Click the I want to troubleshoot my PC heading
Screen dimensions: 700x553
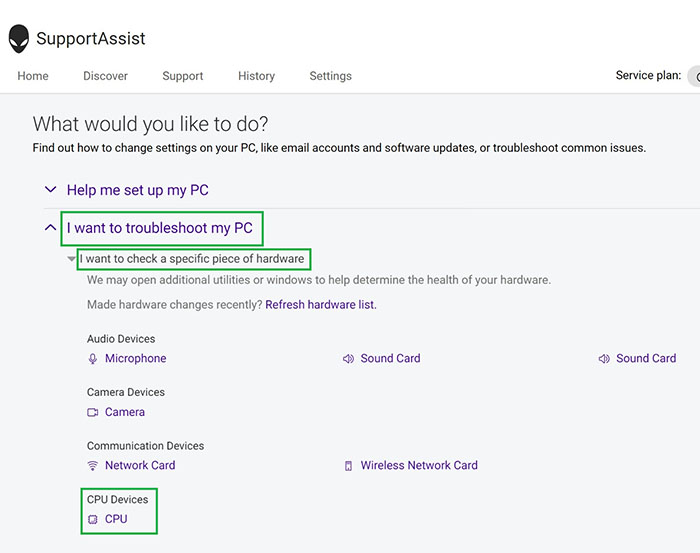point(159,228)
